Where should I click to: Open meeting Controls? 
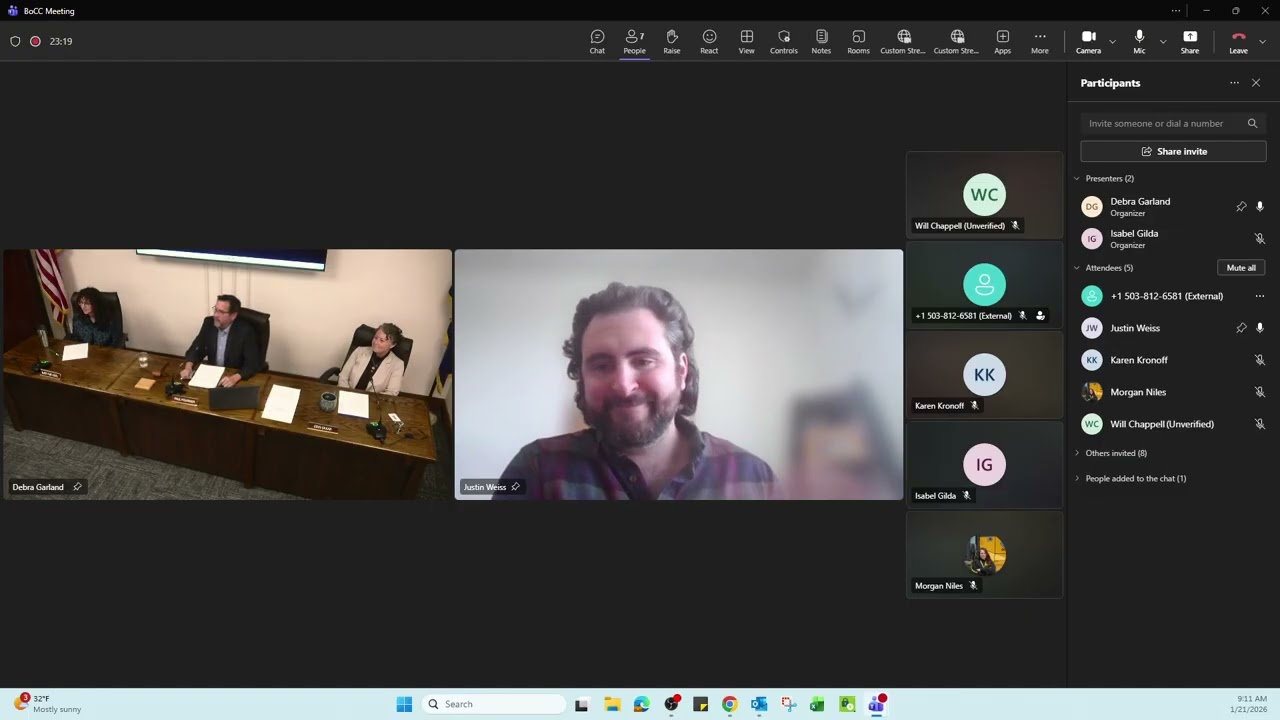point(784,41)
